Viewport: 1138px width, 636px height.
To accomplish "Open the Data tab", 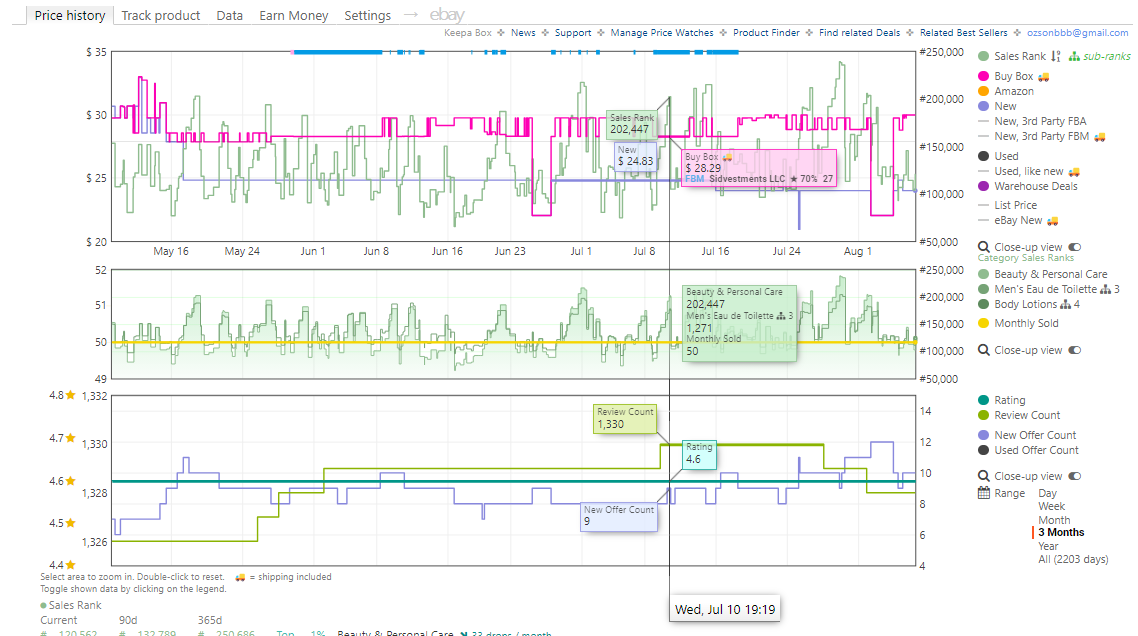I will pos(229,15).
